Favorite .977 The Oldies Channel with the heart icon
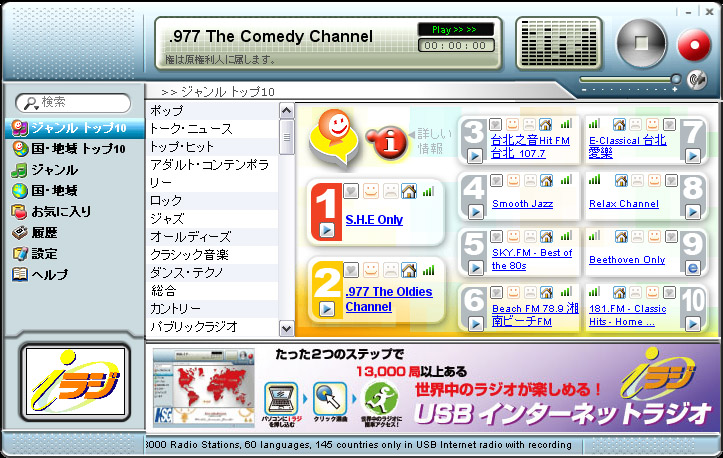This screenshot has height=458, width=723. click(351, 270)
